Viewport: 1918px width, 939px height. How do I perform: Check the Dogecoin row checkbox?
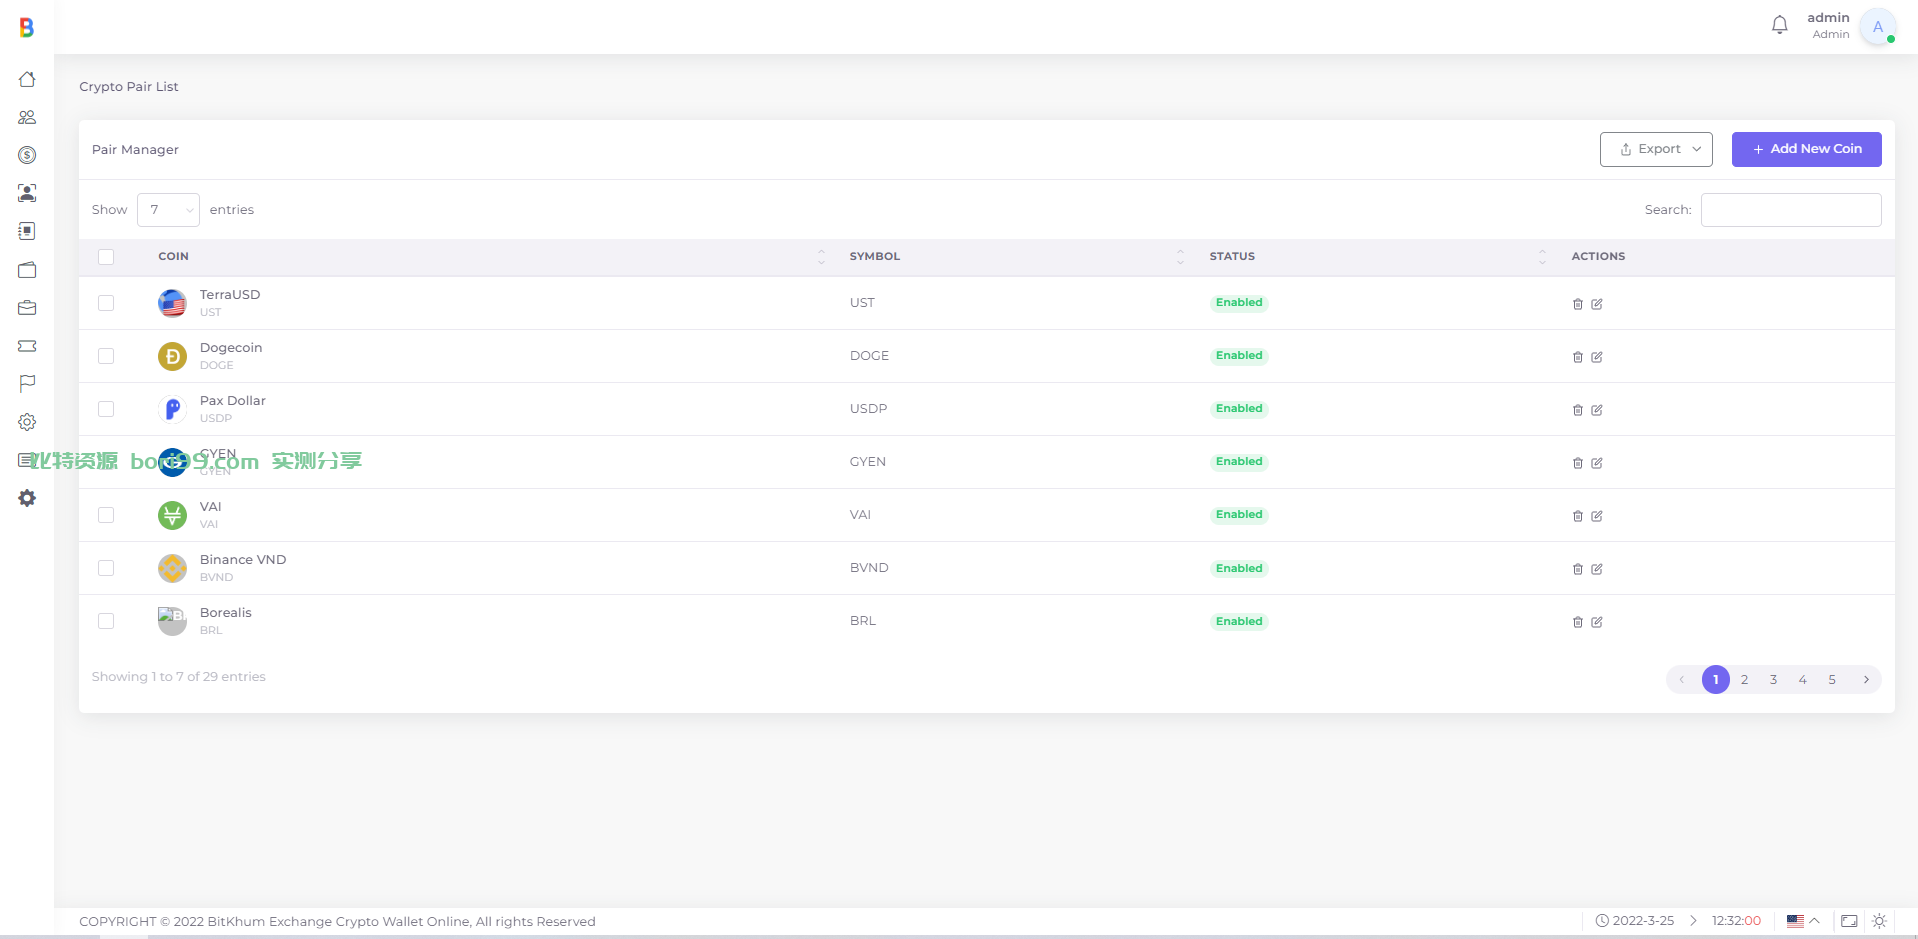point(106,356)
